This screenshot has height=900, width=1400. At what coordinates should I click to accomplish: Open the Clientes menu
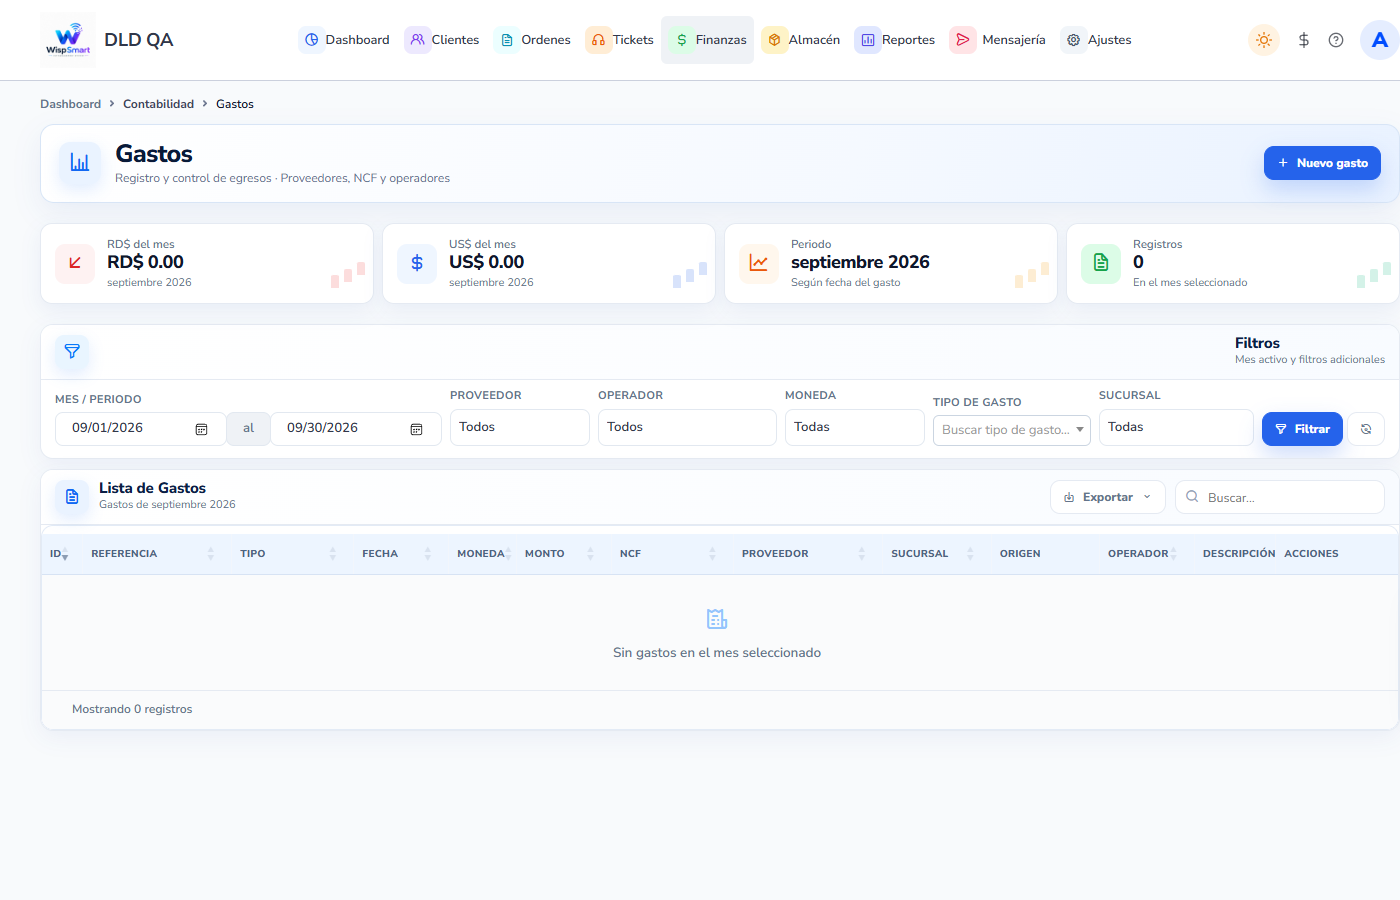coord(443,40)
